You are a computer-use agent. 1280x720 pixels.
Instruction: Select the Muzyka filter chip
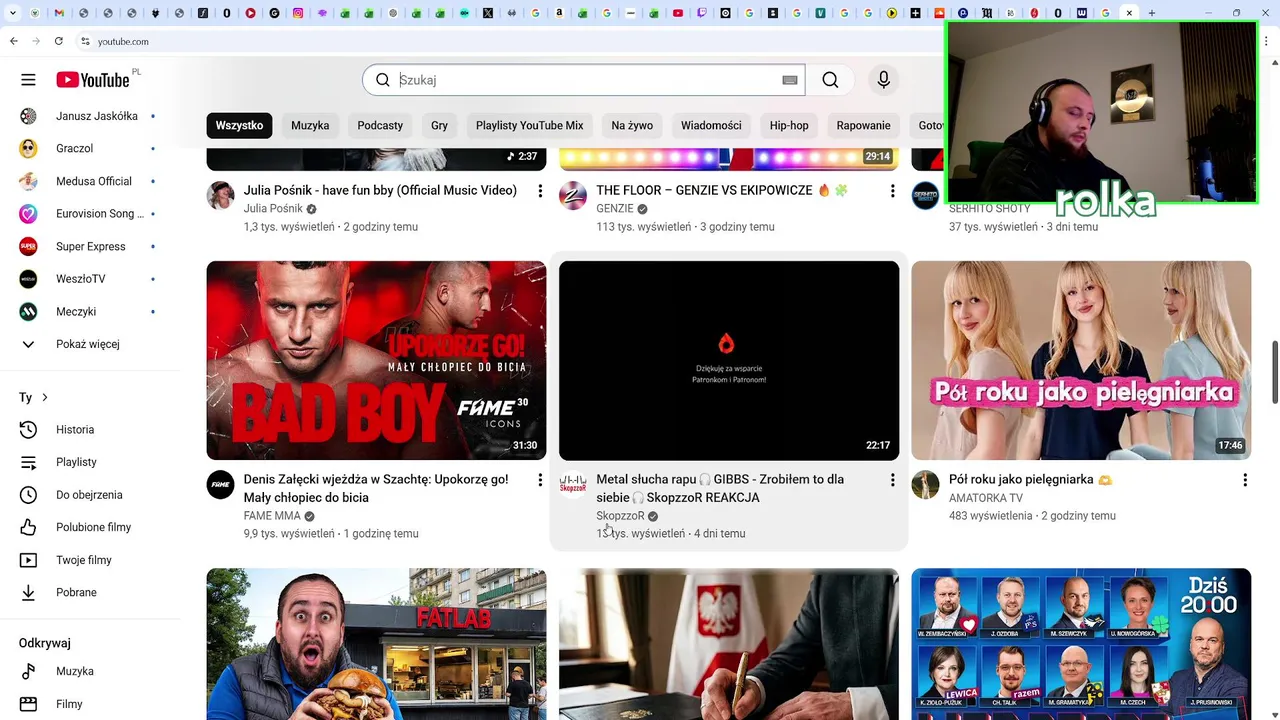pyautogui.click(x=310, y=126)
